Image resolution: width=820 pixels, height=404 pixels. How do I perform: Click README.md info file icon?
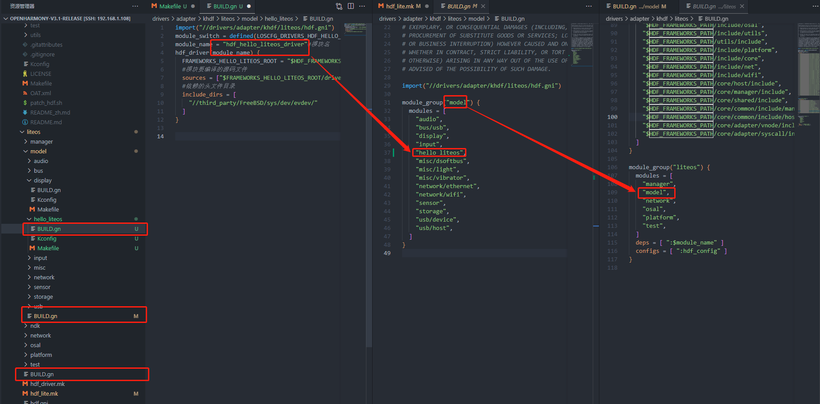point(25,122)
